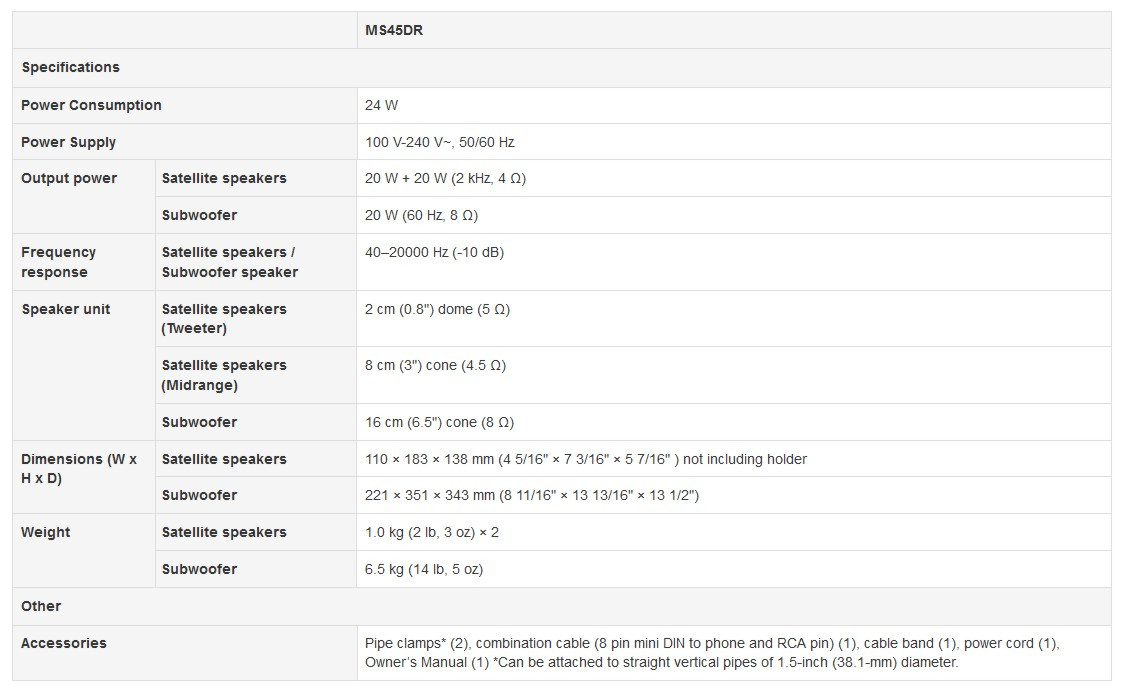Click the Accessories description text

point(712,653)
